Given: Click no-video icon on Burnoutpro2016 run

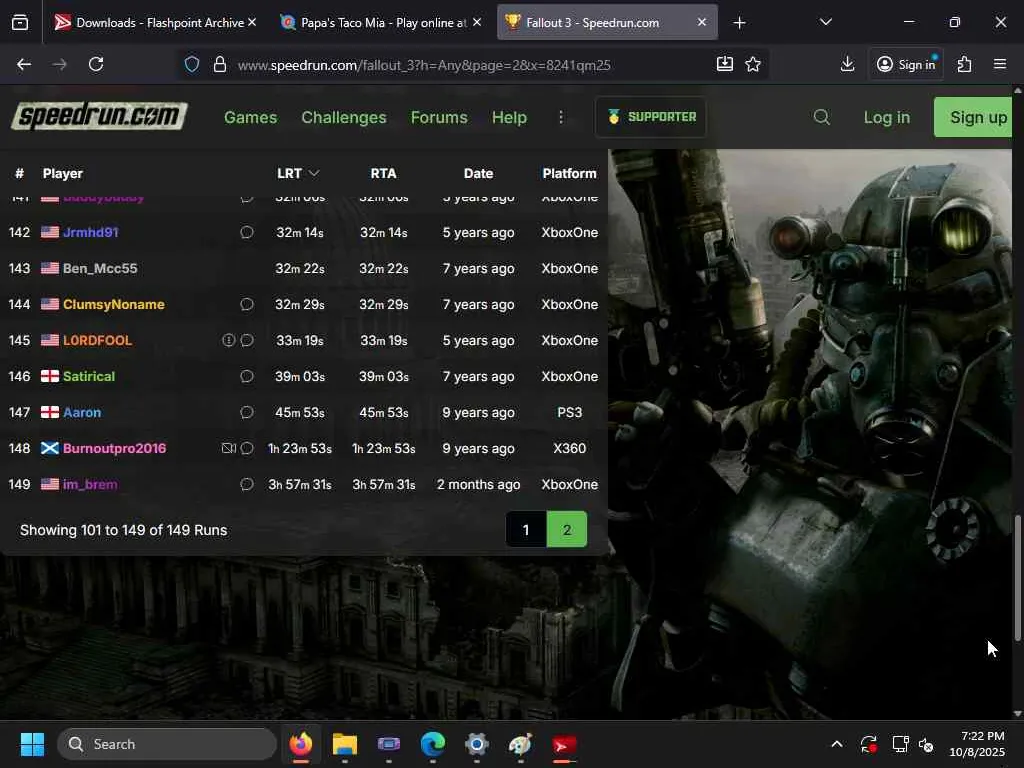Looking at the screenshot, I should coord(228,448).
